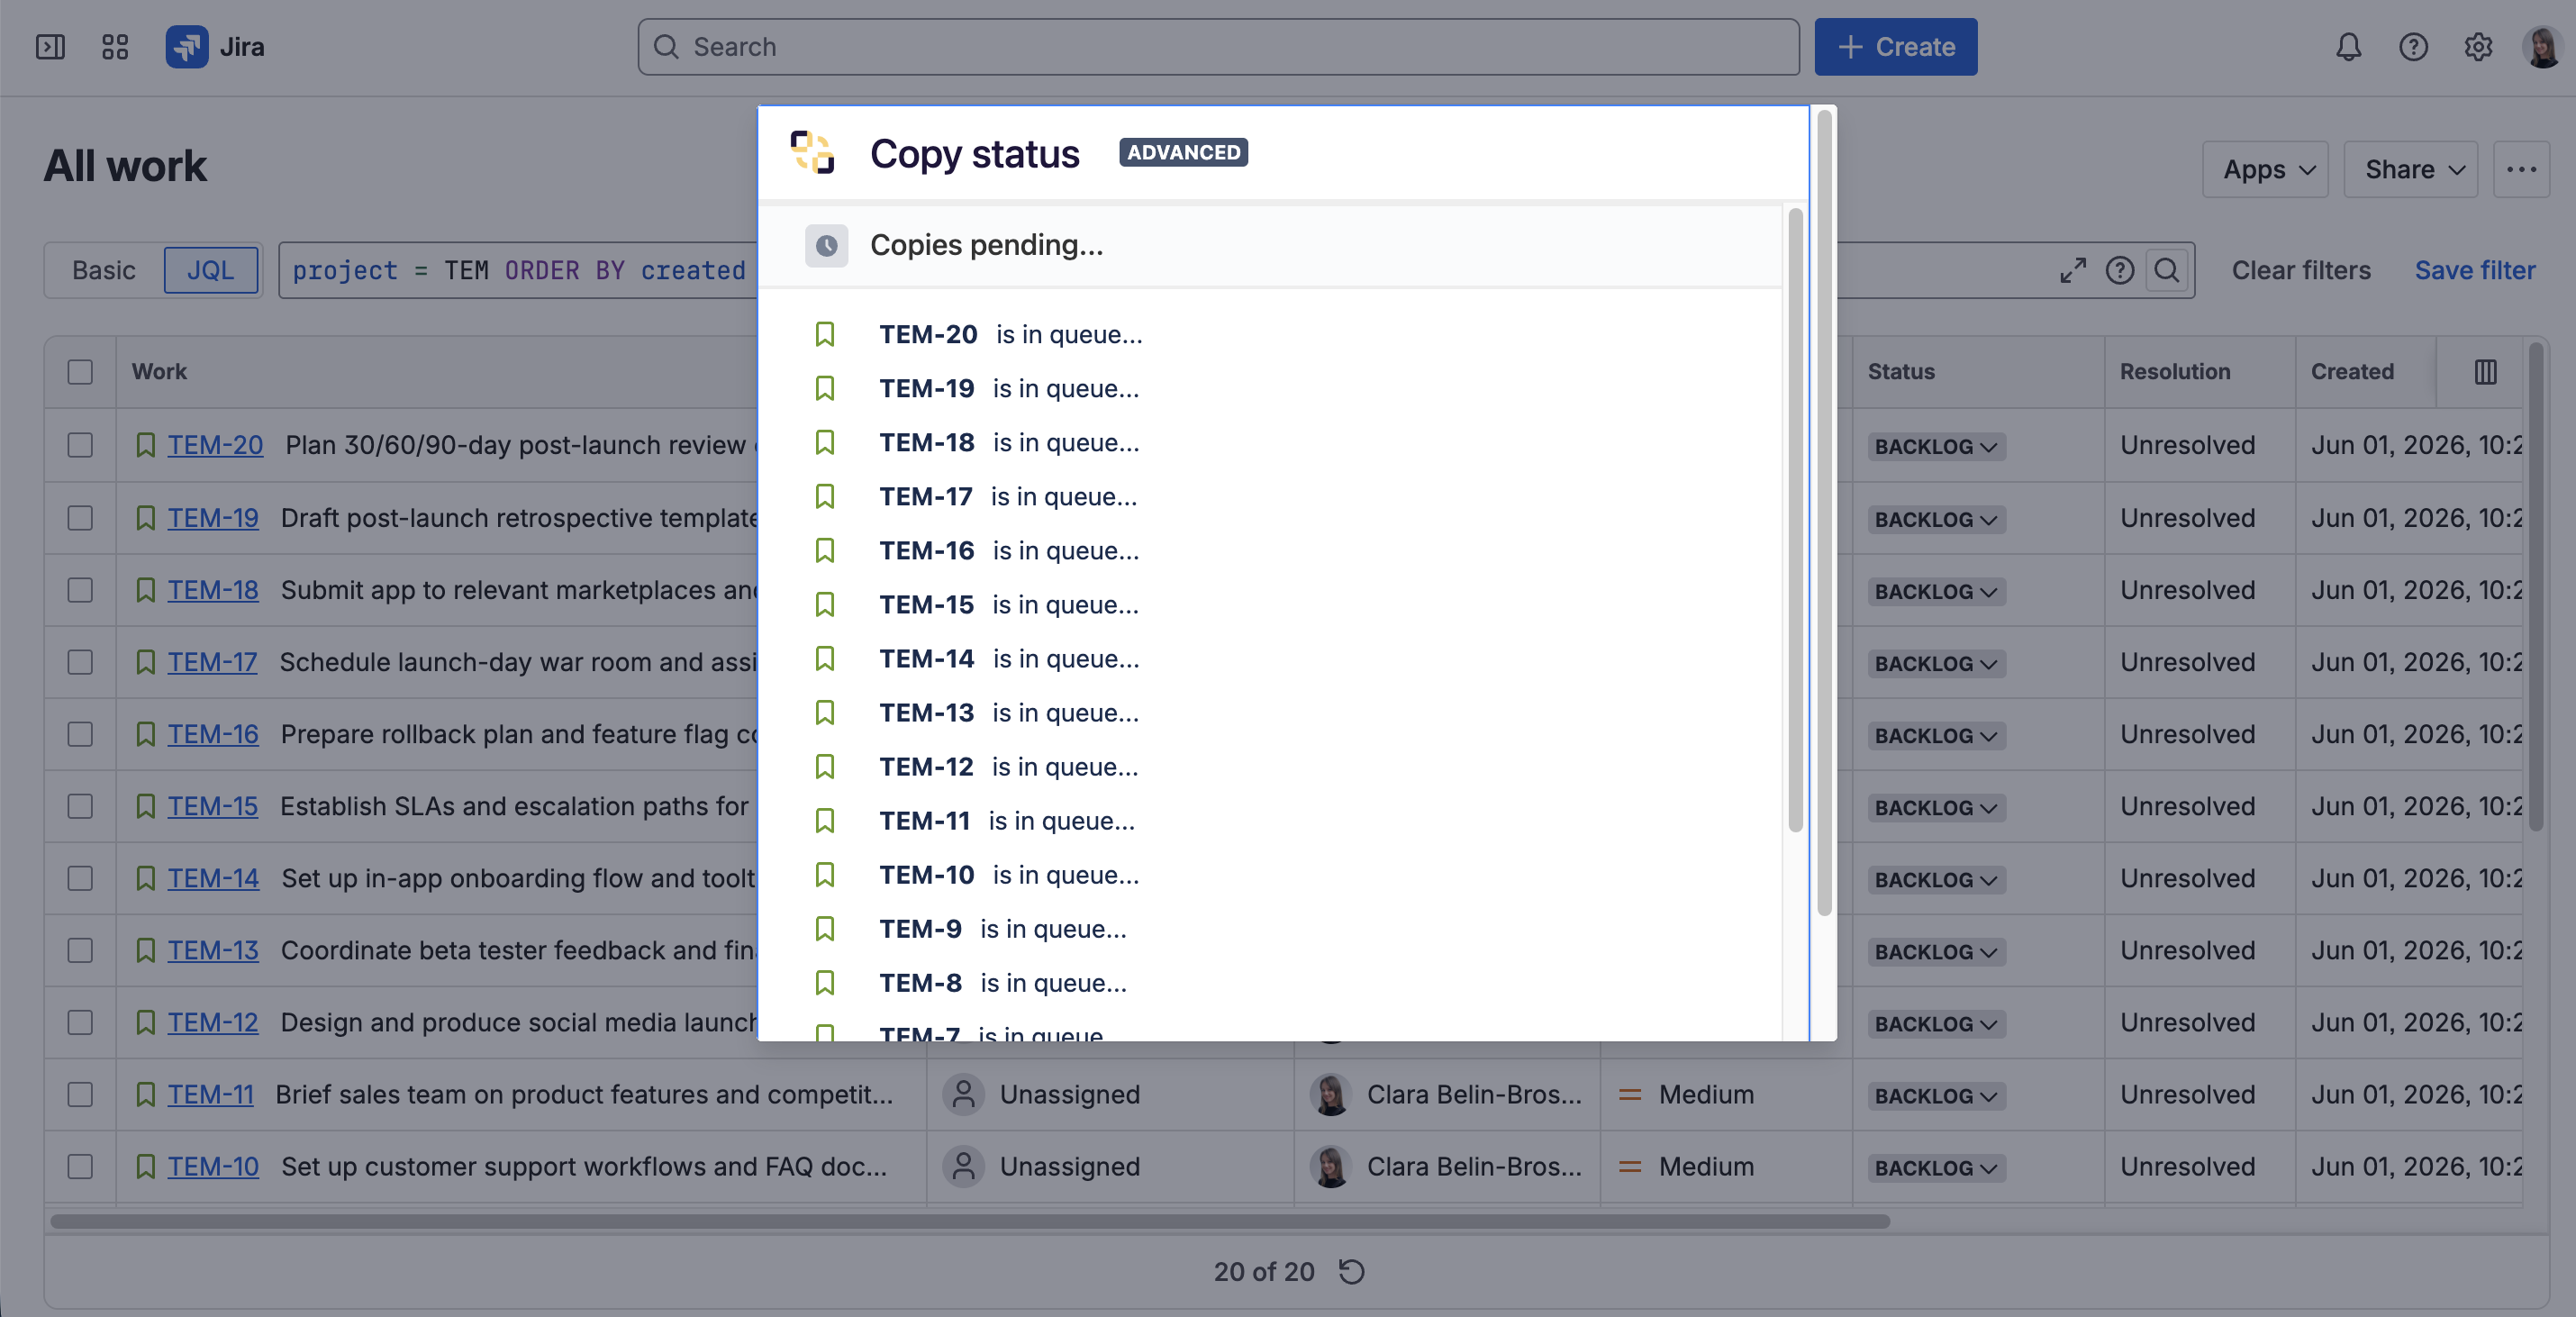This screenshot has width=2576, height=1317.
Task: Click the Create button
Action: click(x=1895, y=47)
